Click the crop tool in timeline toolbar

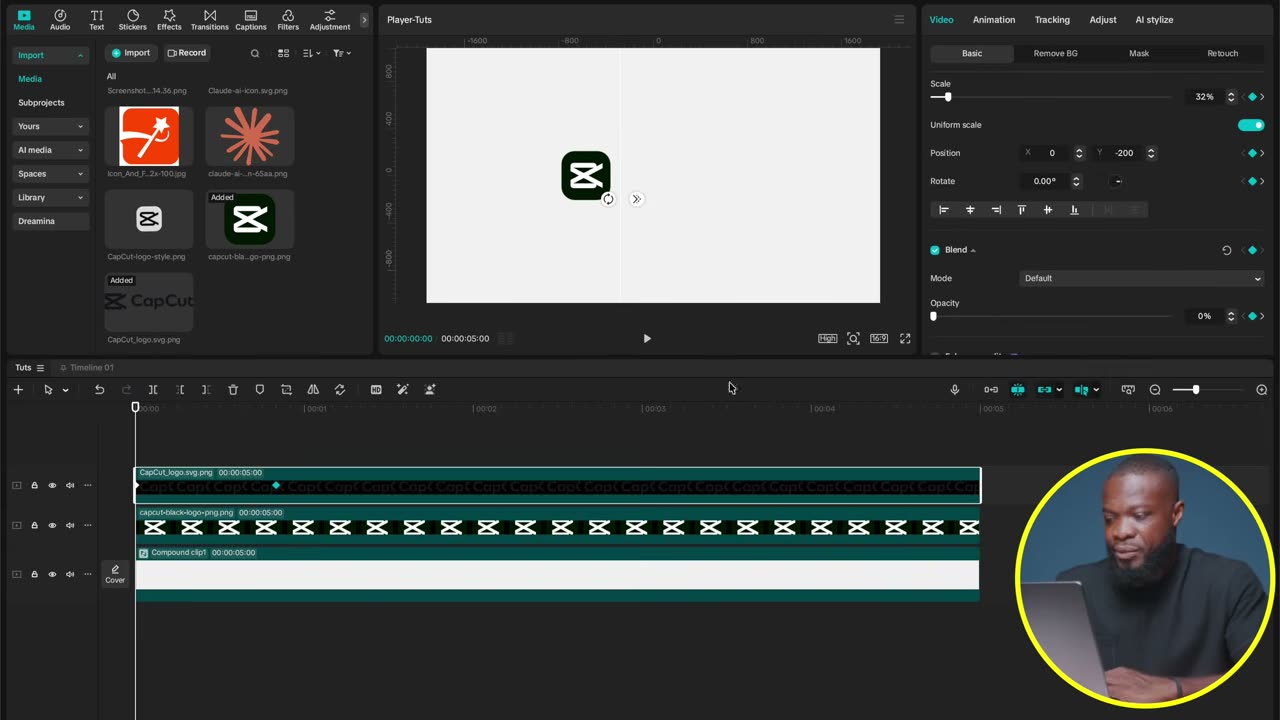pos(286,389)
